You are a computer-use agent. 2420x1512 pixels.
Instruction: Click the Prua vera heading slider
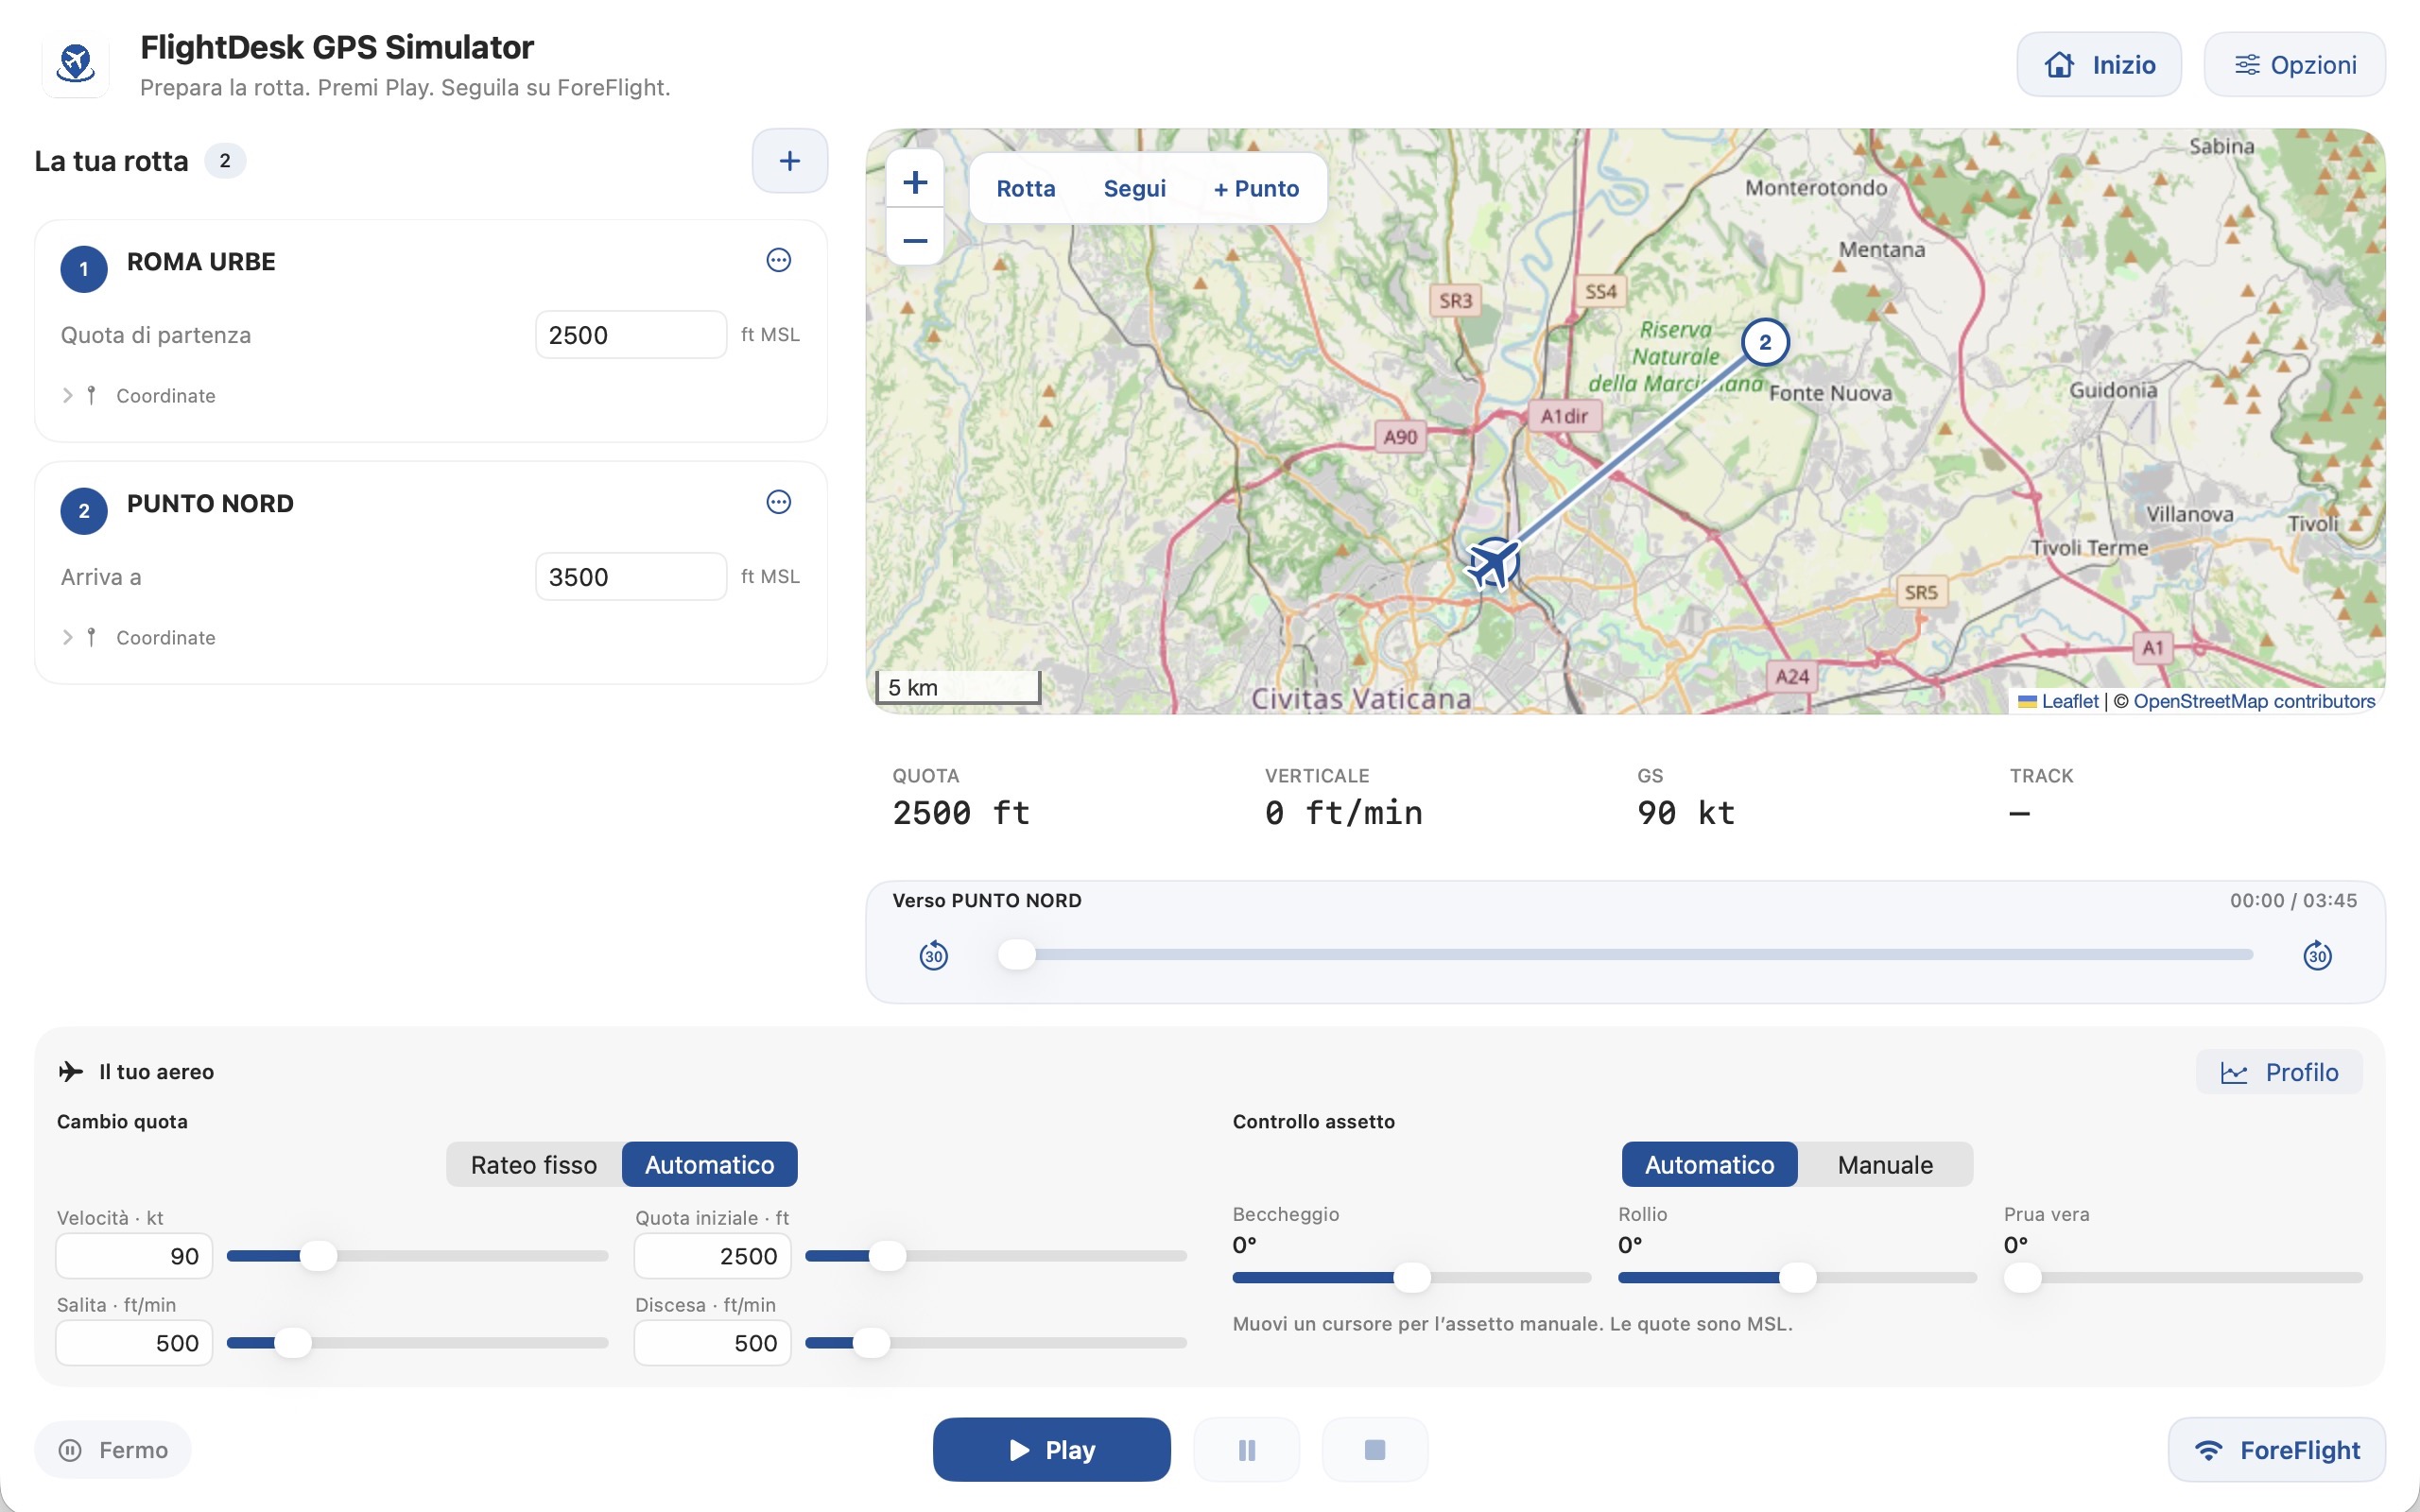(2183, 1277)
